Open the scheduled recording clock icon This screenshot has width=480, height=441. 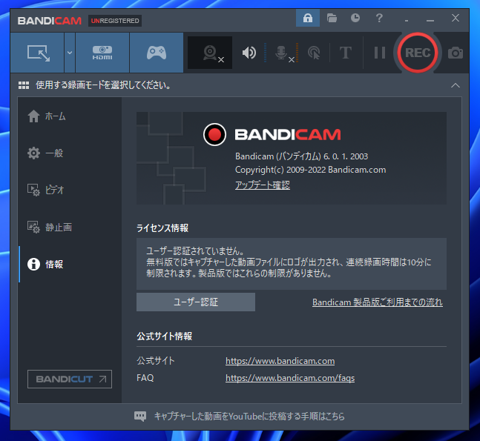(x=355, y=18)
